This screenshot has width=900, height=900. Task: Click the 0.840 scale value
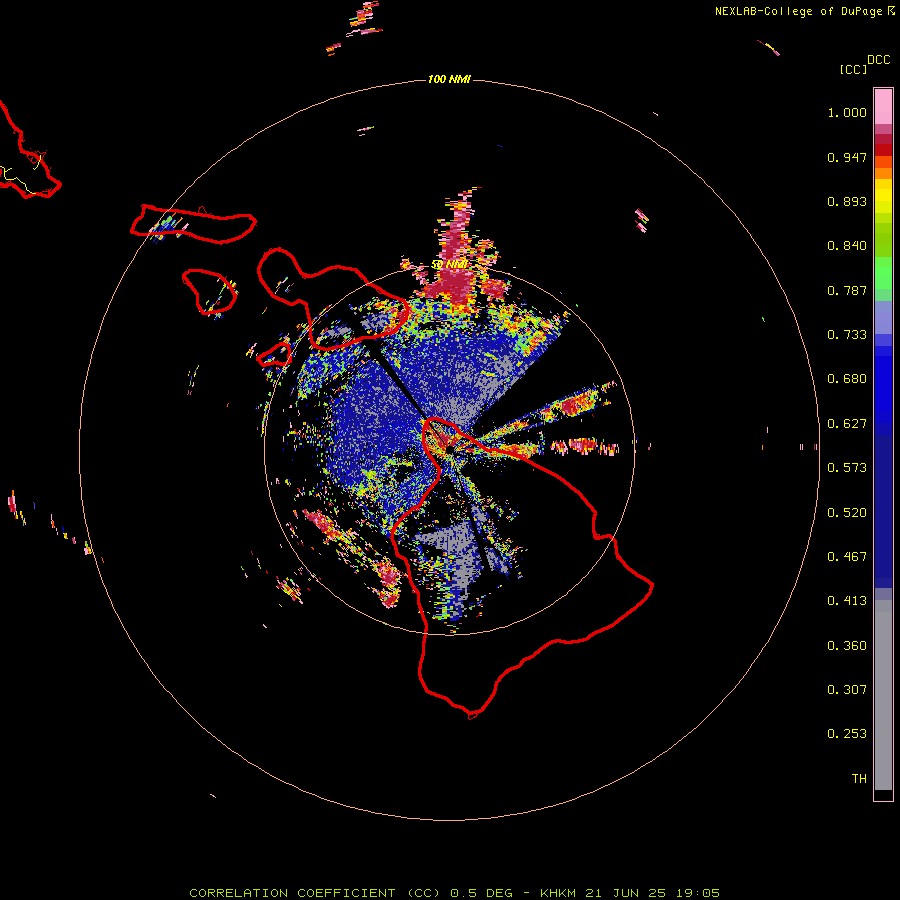847,246
